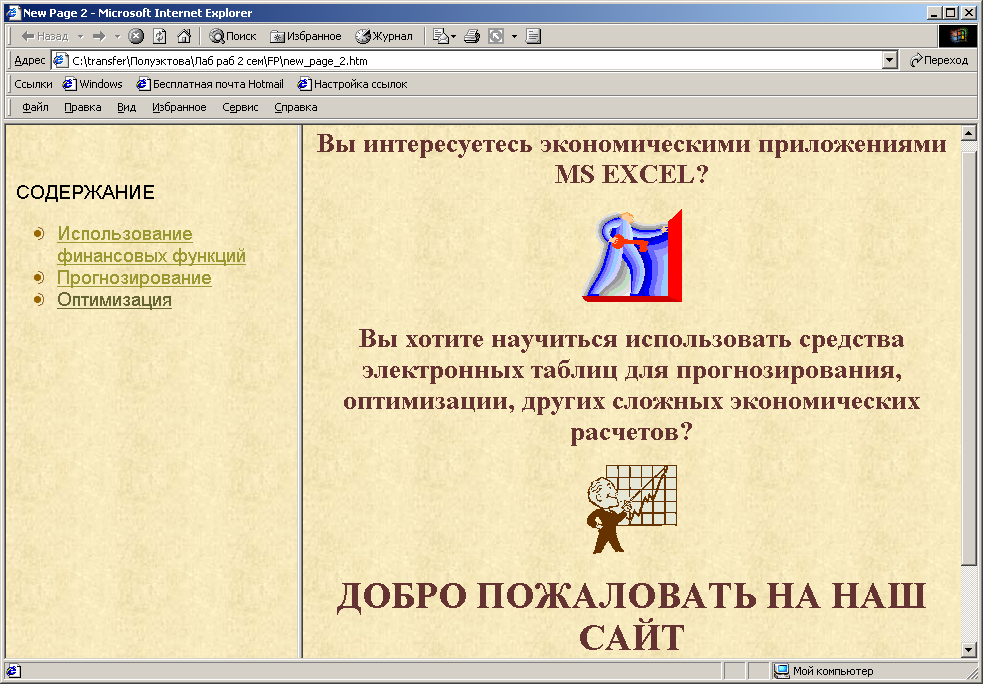
Task: Click the Discuss toolbar icon
Action: 534,36
